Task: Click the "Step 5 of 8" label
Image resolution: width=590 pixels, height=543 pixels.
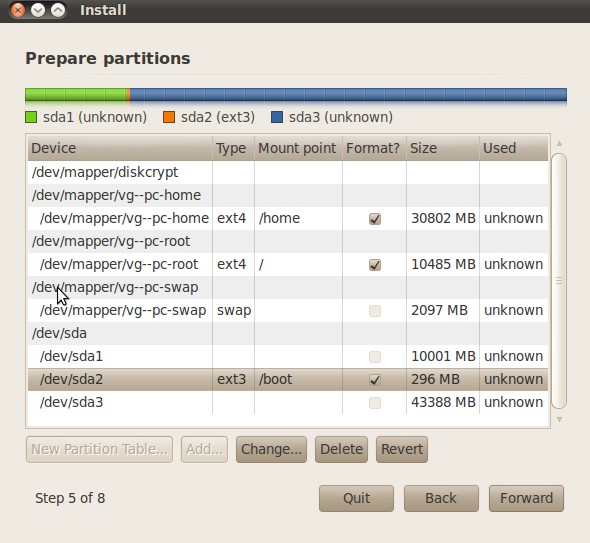Action: coord(70,498)
